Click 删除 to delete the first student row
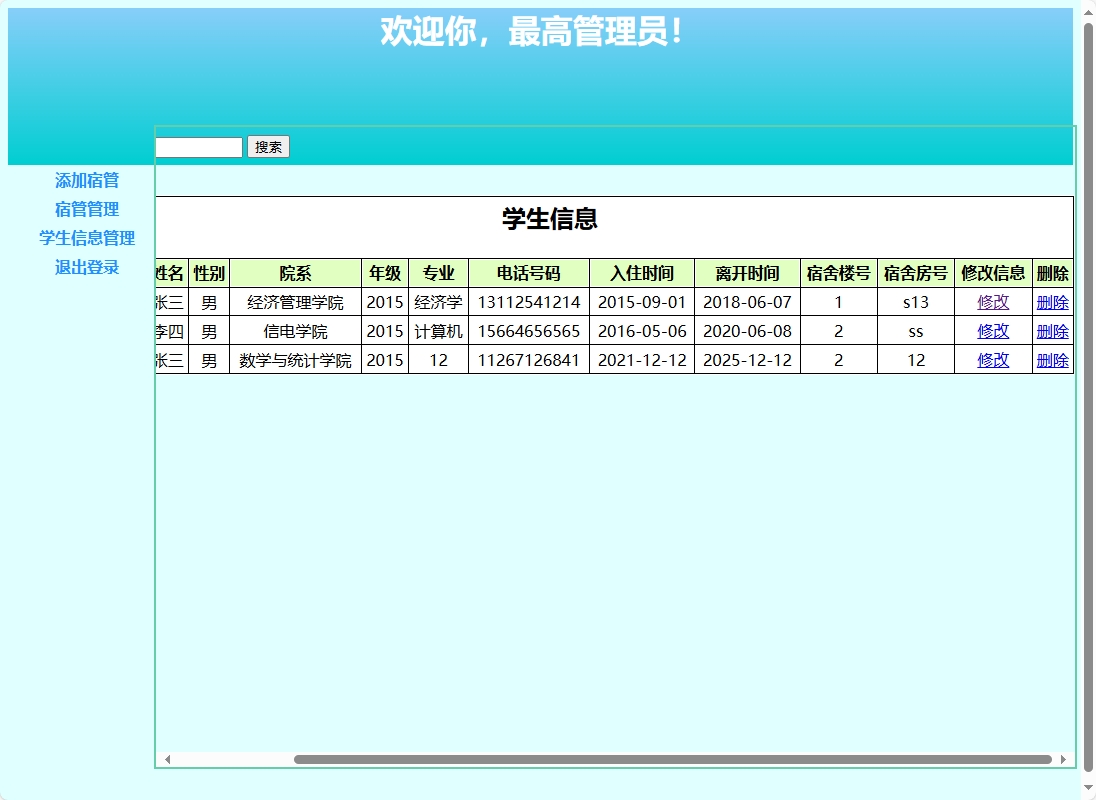1096x800 pixels. [x=1053, y=301]
